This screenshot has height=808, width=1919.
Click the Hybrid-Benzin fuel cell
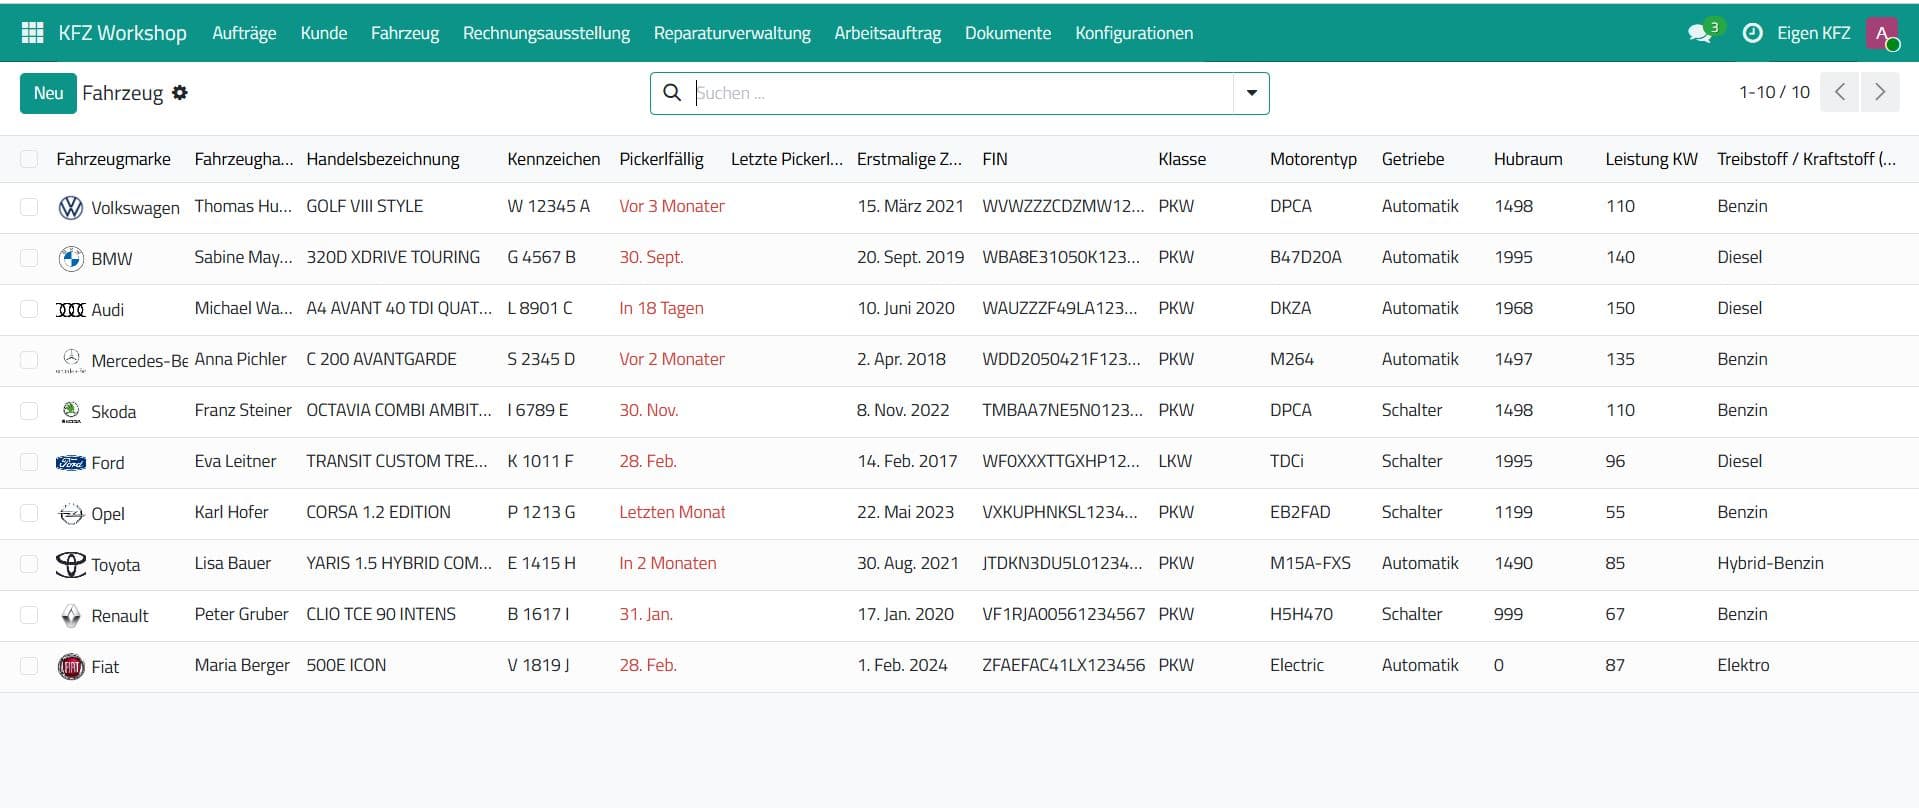[1770, 563]
